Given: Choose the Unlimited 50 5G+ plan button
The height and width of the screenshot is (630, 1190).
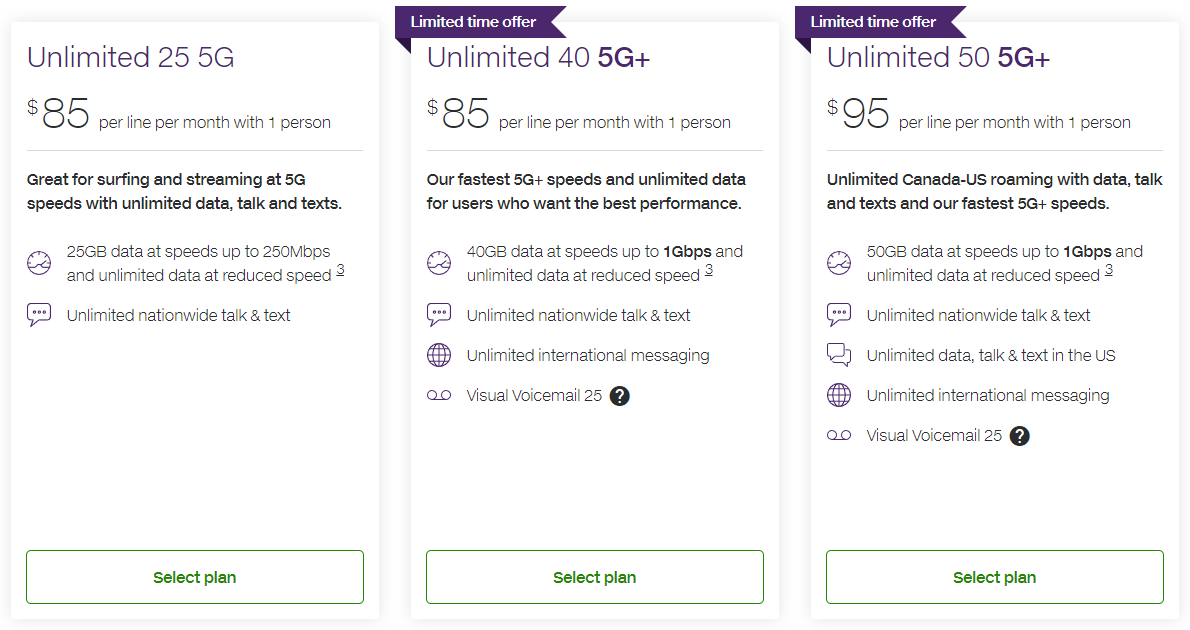Looking at the screenshot, I should (x=995, y=577).
